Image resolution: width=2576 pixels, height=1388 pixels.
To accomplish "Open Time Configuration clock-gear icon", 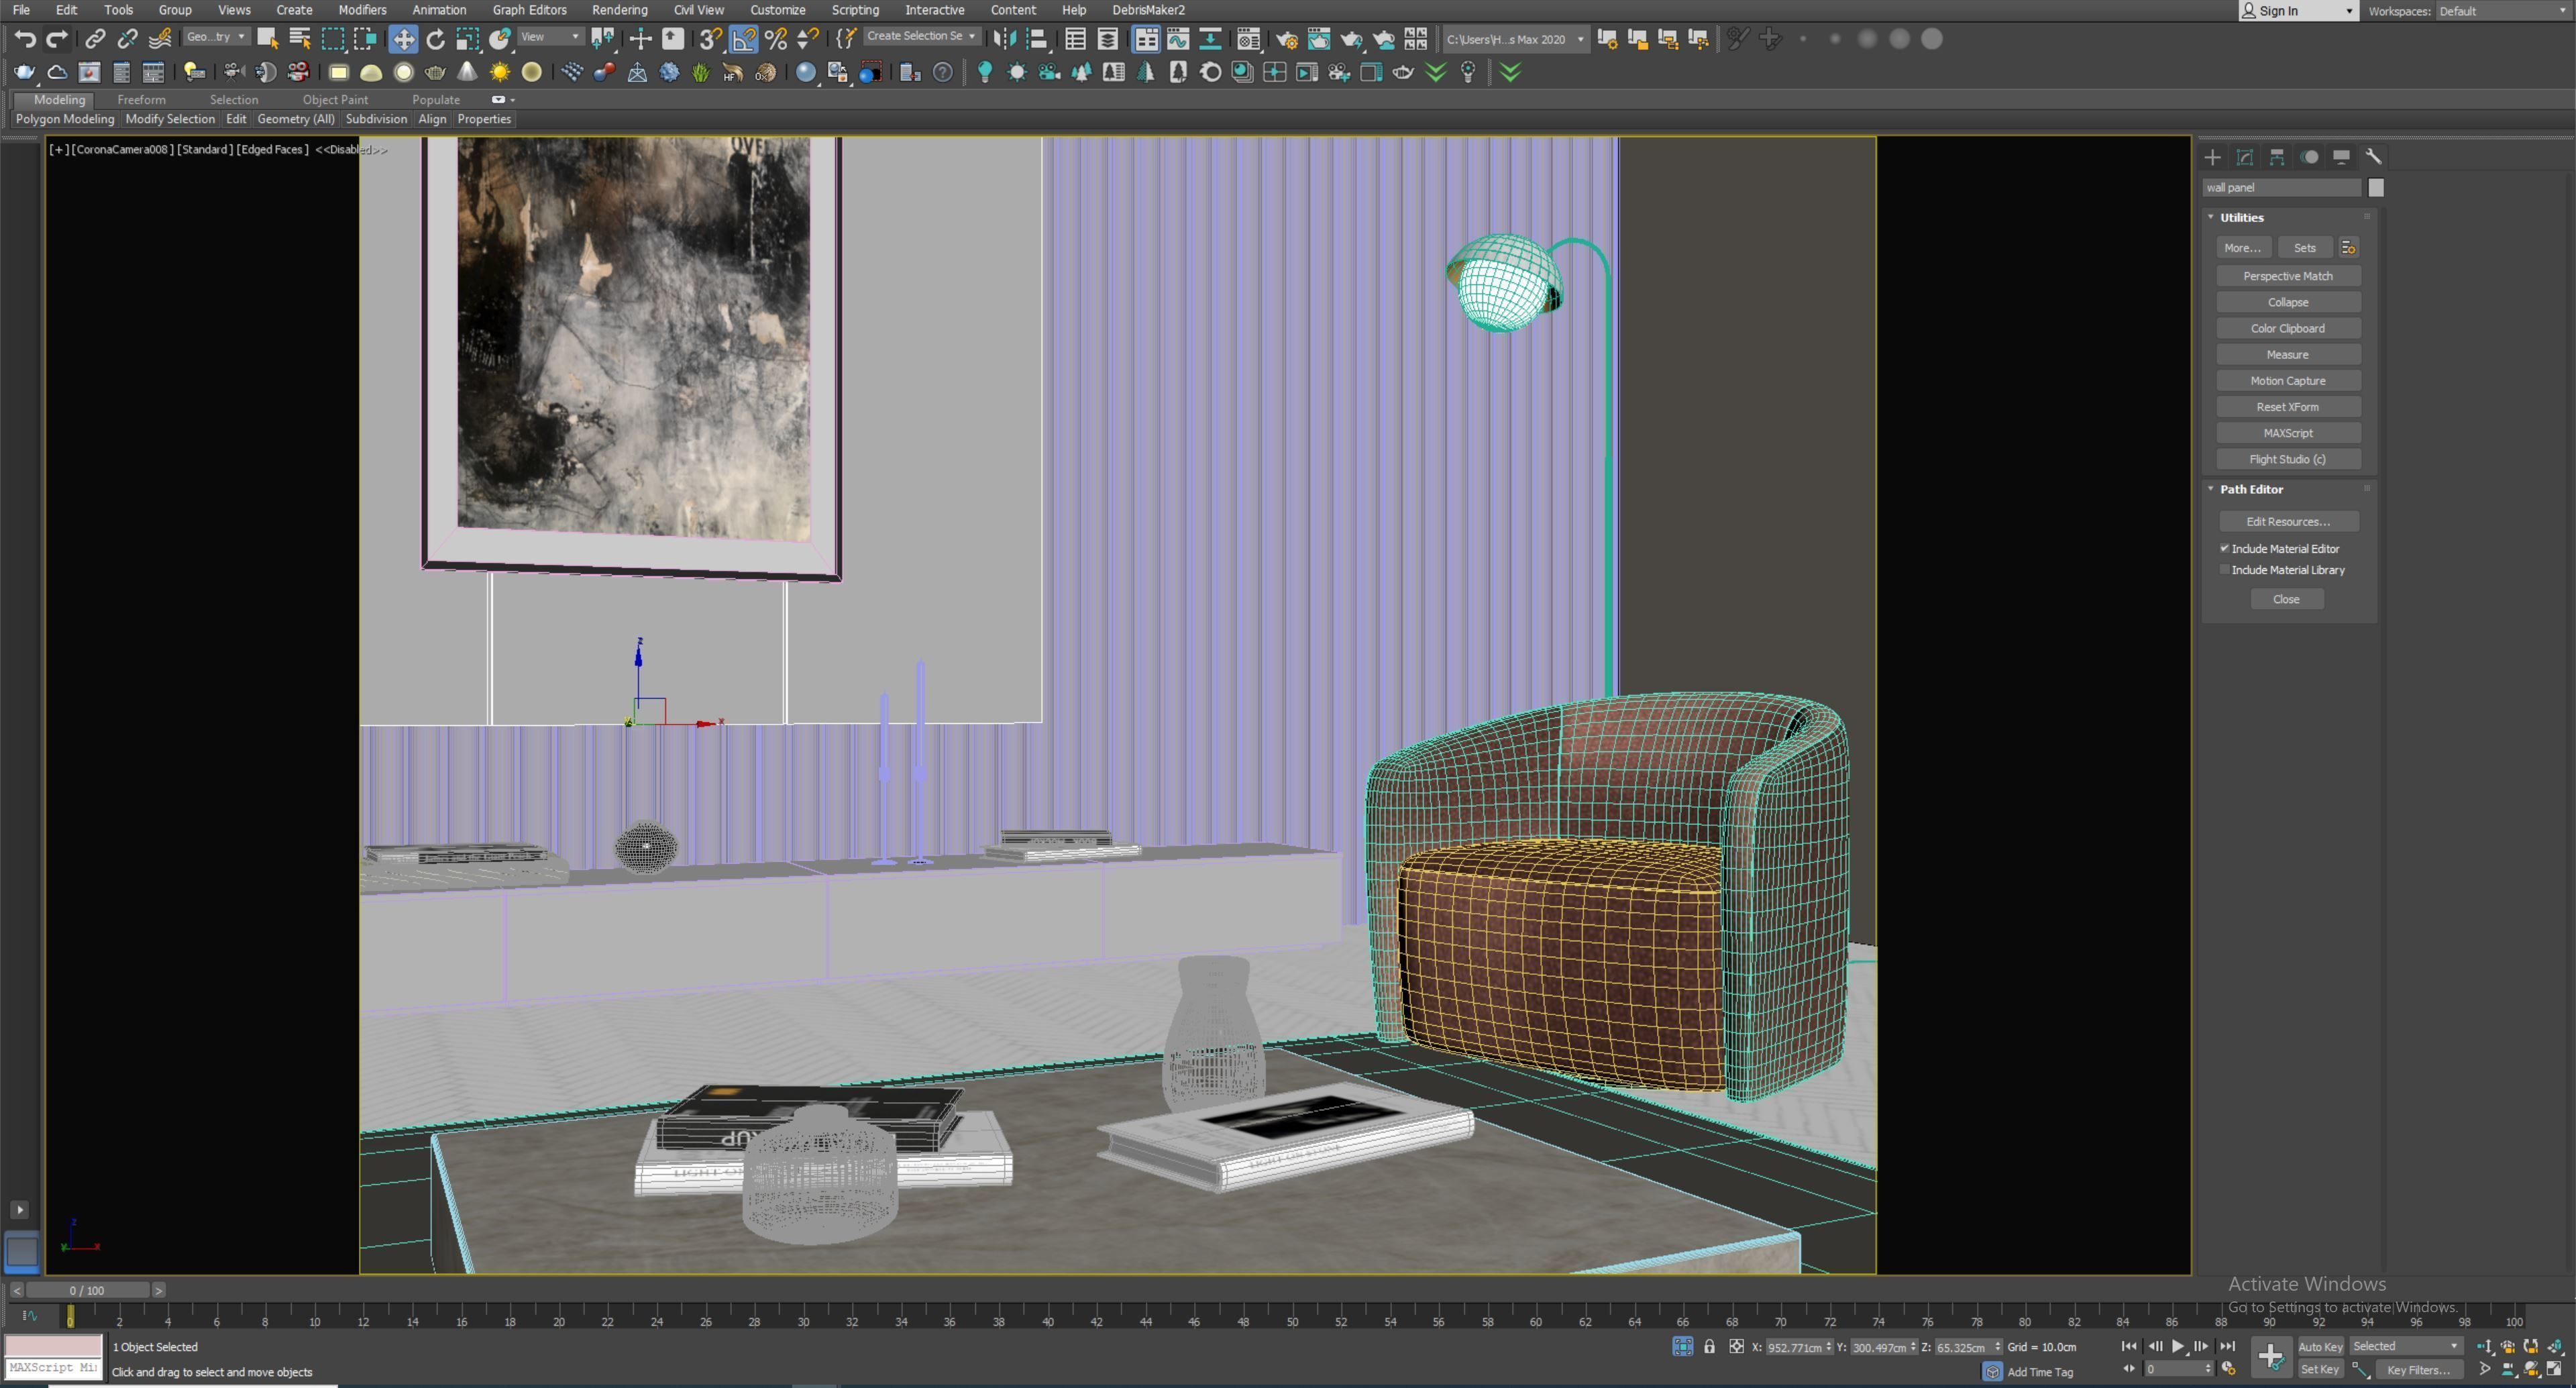I will 2228,1369.
